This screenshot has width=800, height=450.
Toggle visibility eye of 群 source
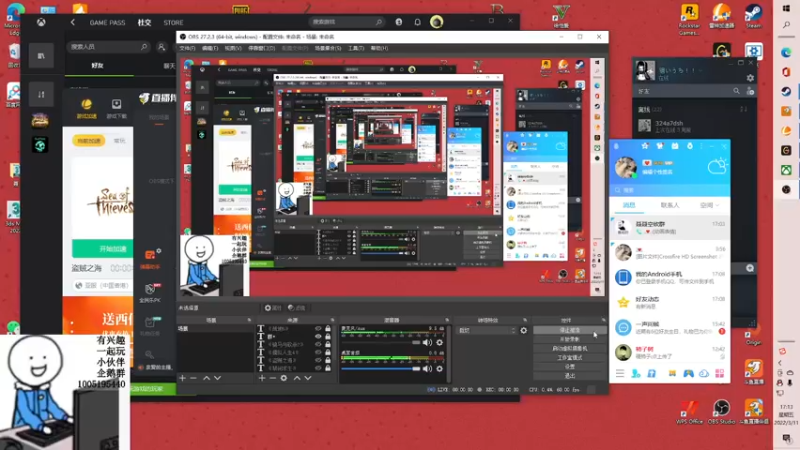point(318,337)
